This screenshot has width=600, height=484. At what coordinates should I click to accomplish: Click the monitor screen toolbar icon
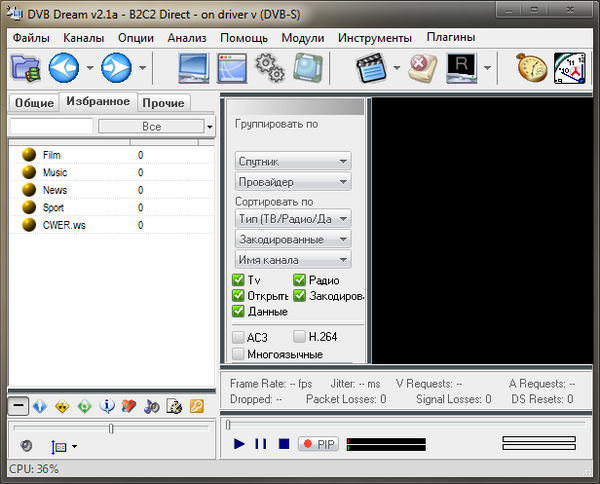pos(194,68)
